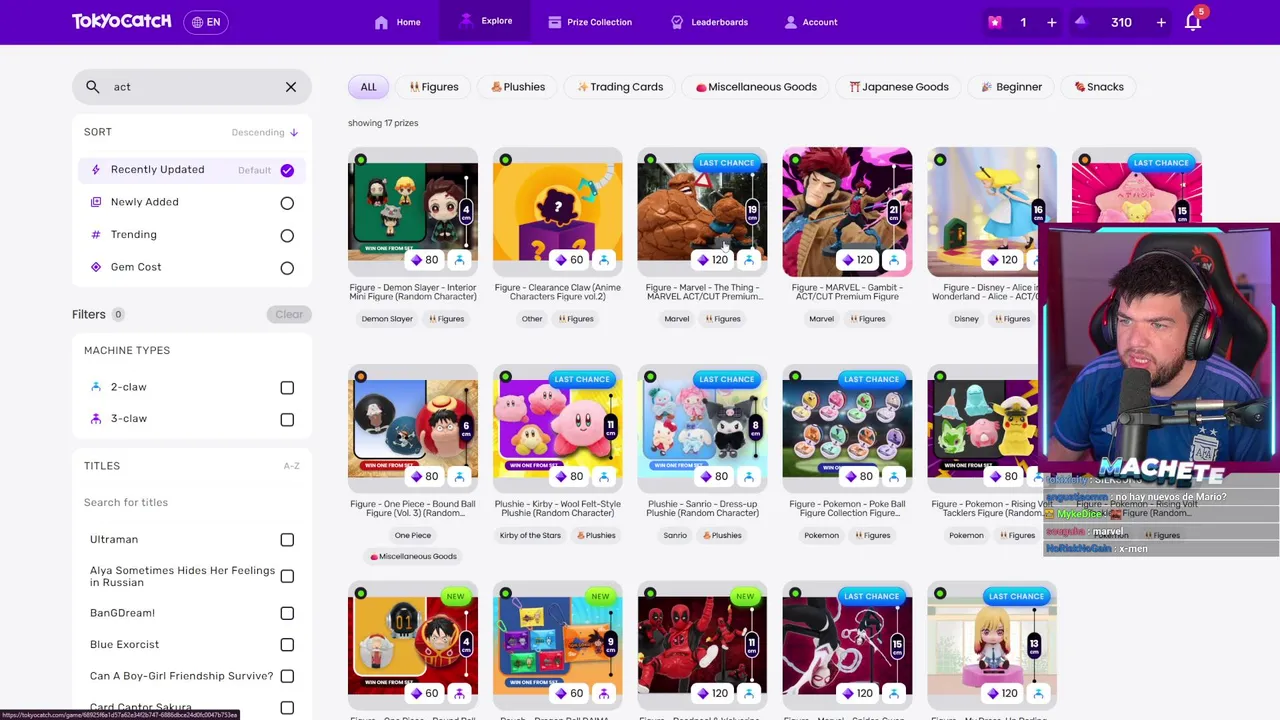Click the search magnifier icon
1280x720 pixels.
(x=93, y=87)
